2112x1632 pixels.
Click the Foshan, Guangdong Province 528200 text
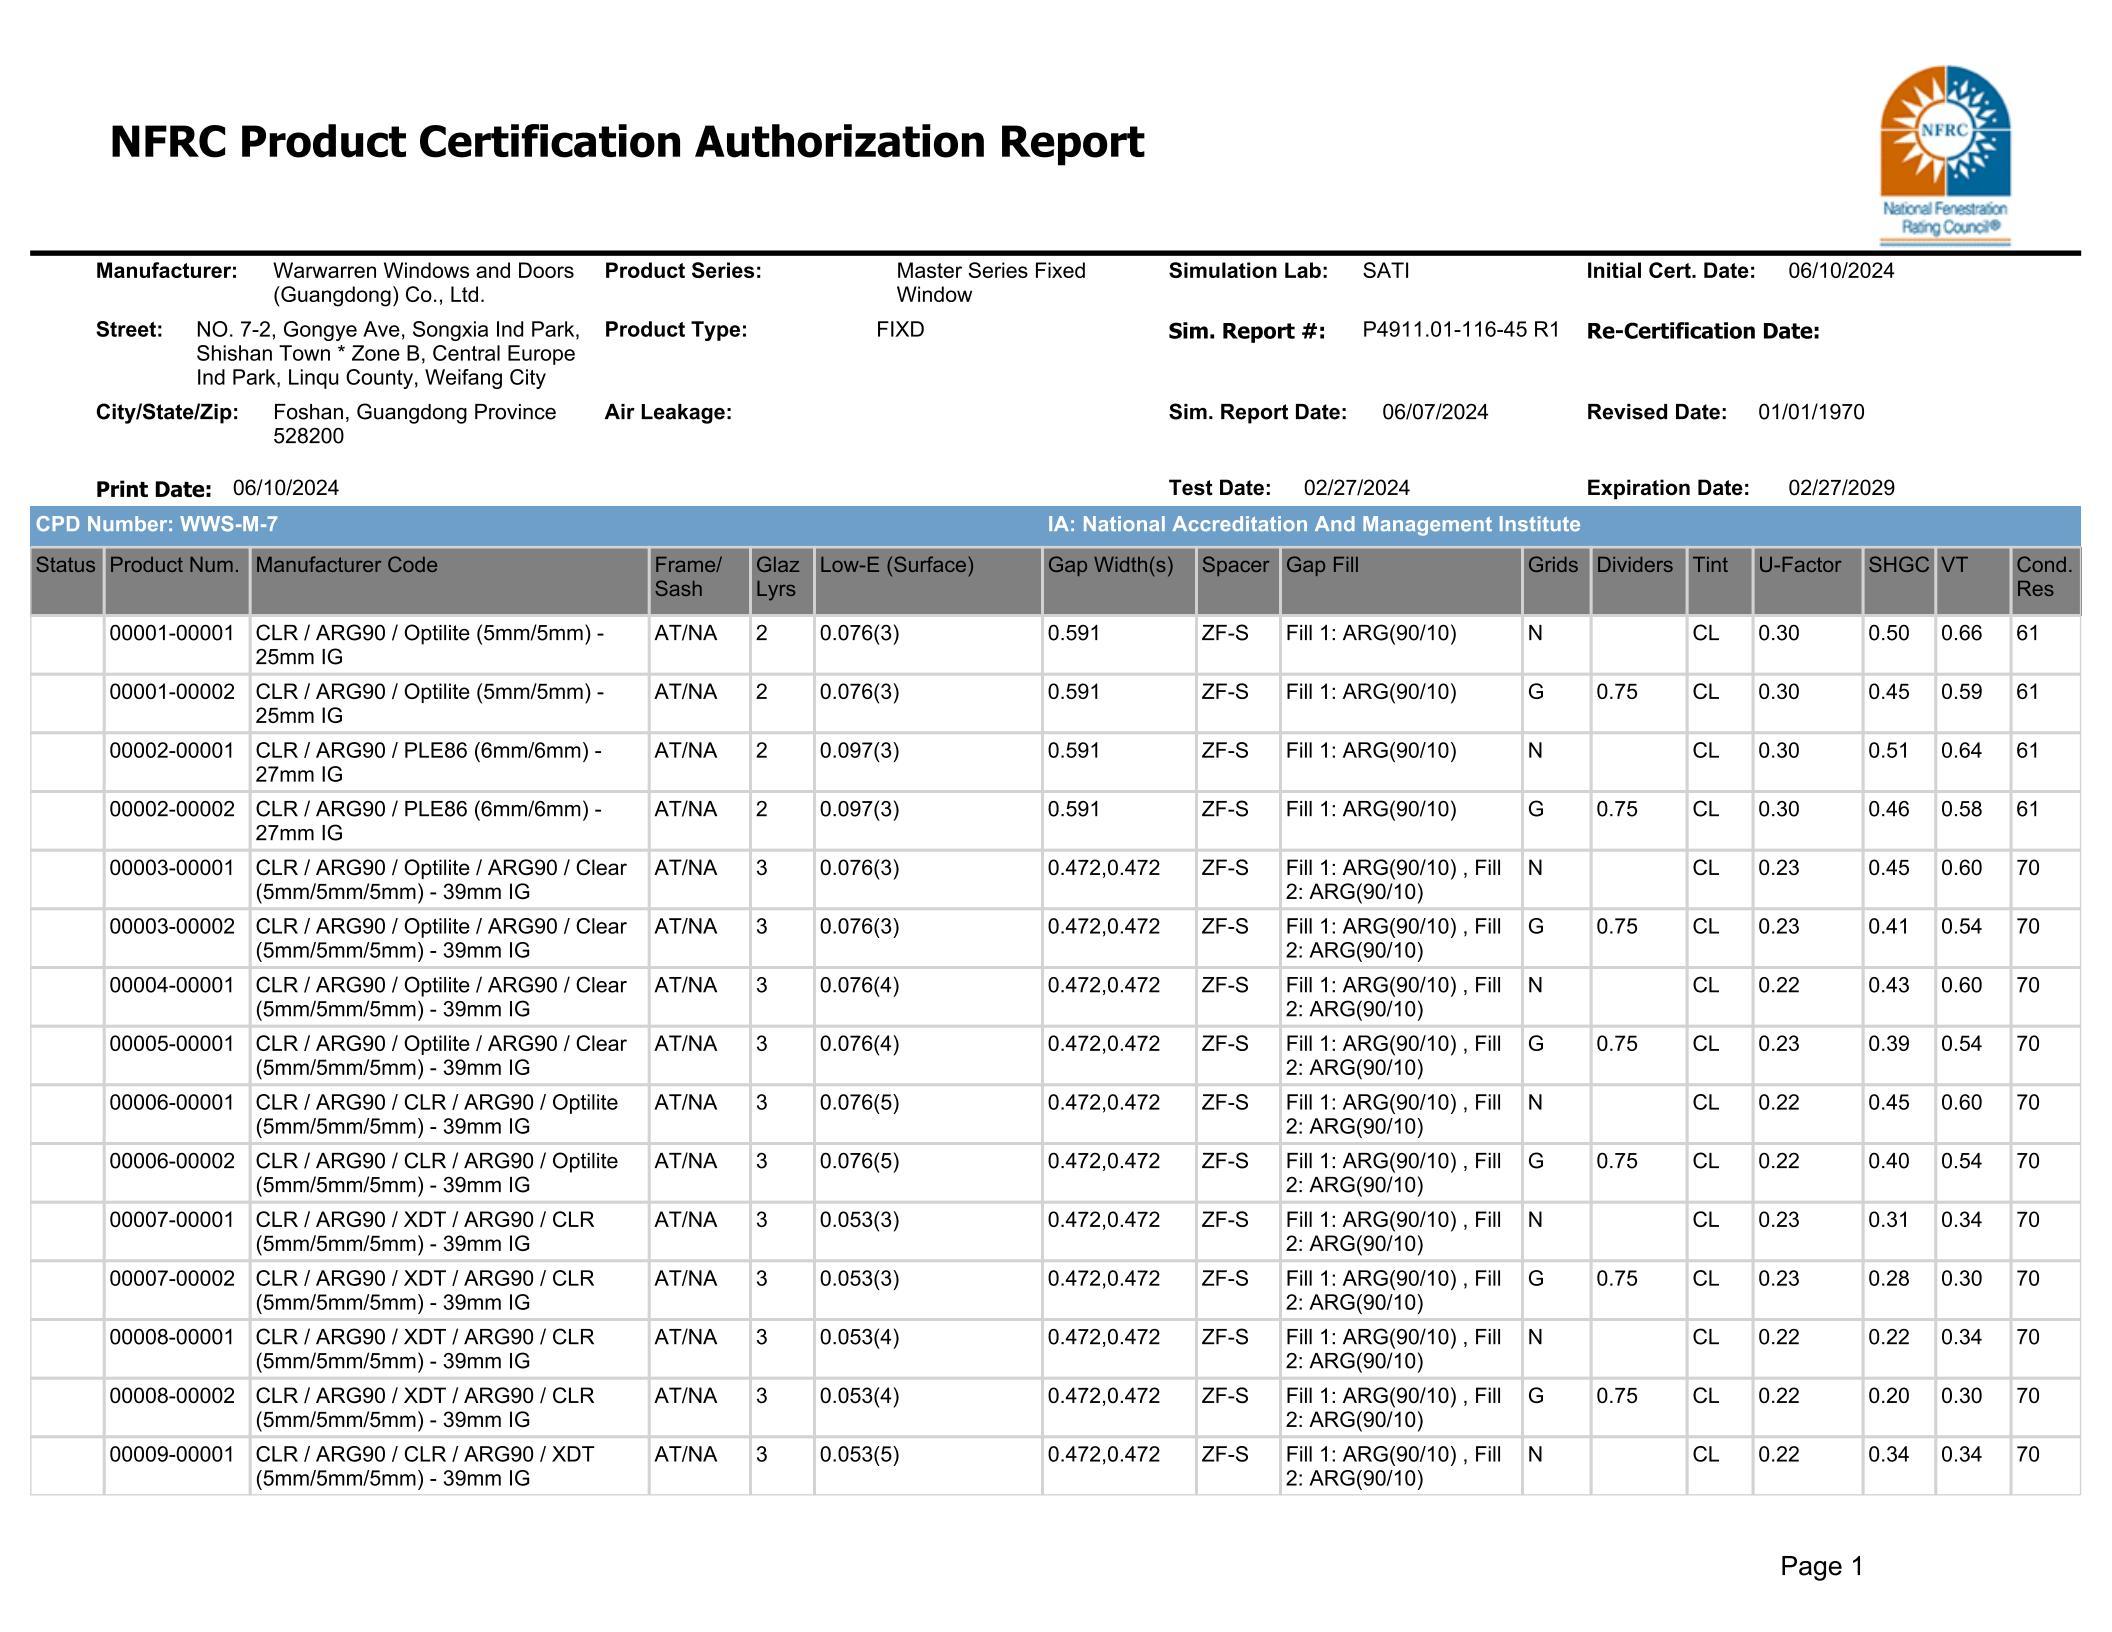[415, 424]
